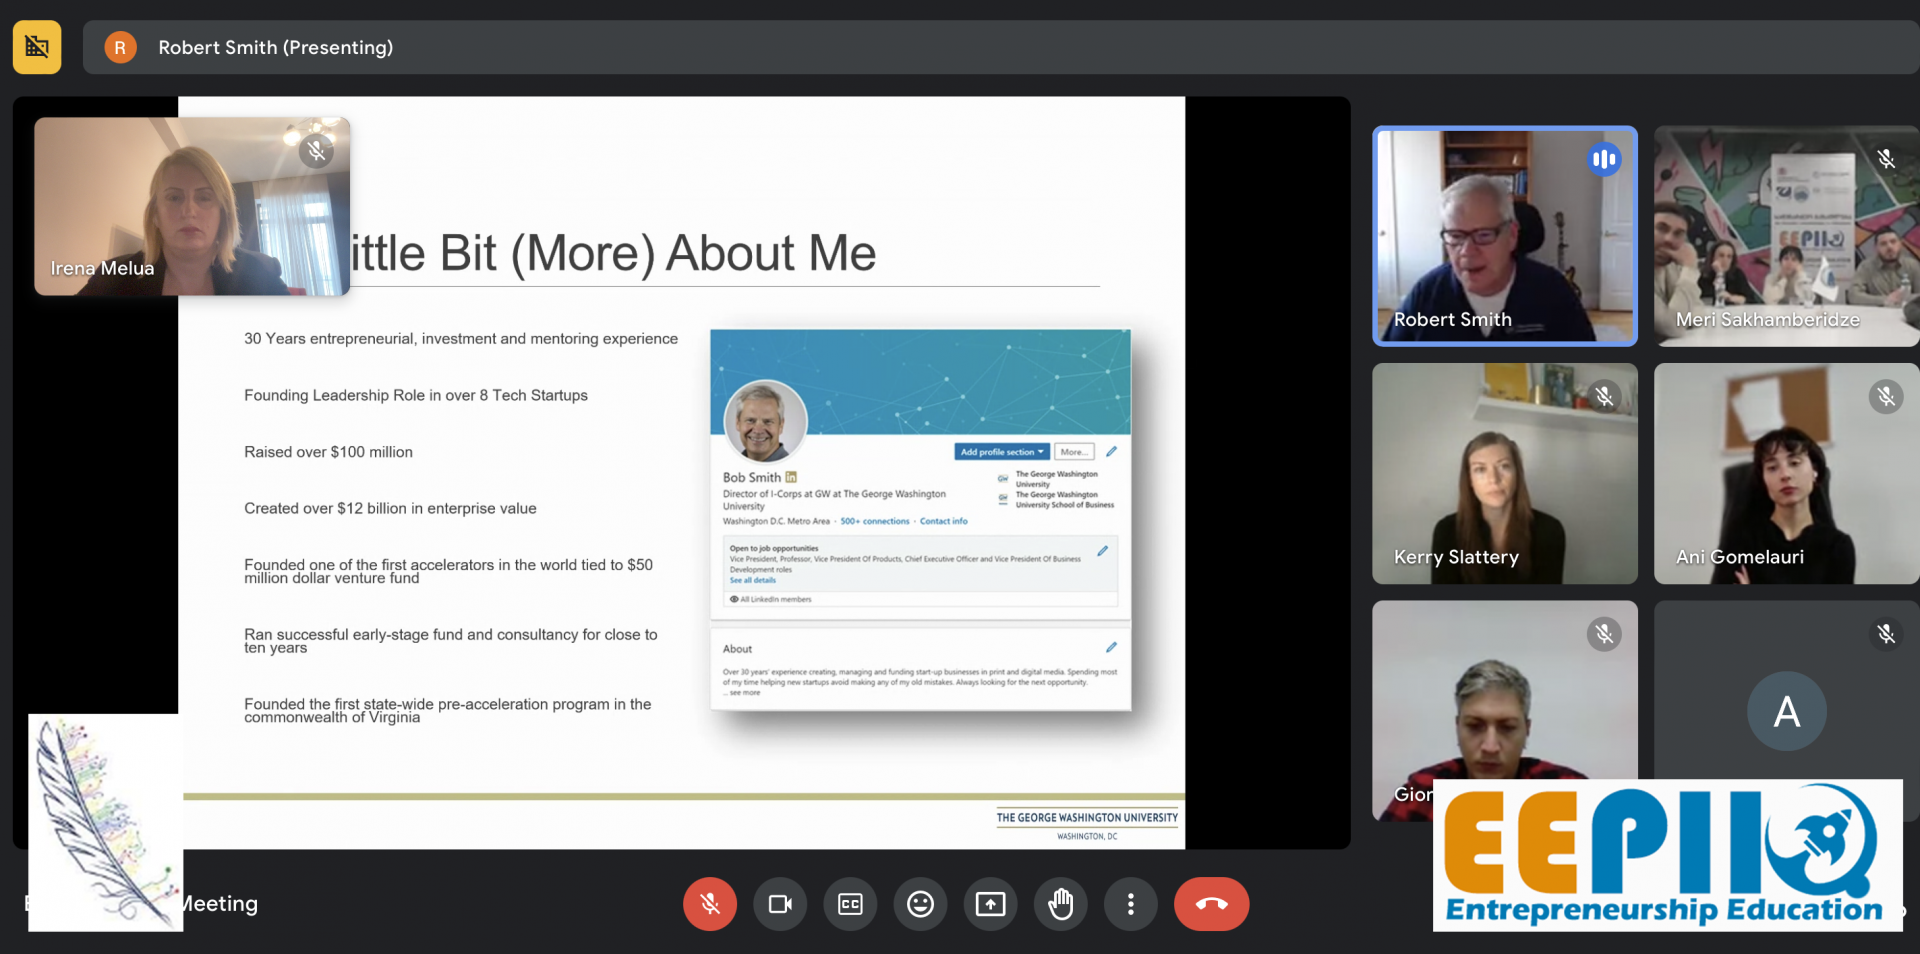Click the muted mic icon on Irena Melua's tile
The height and width of the screenshot is (954, 1920).
(x=316, y=151)
